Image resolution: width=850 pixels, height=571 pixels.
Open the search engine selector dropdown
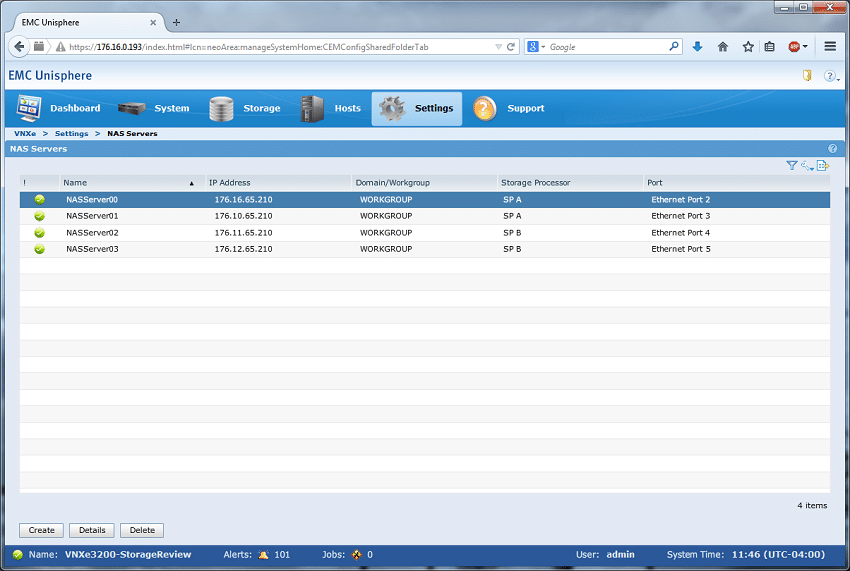coord(536,47)
